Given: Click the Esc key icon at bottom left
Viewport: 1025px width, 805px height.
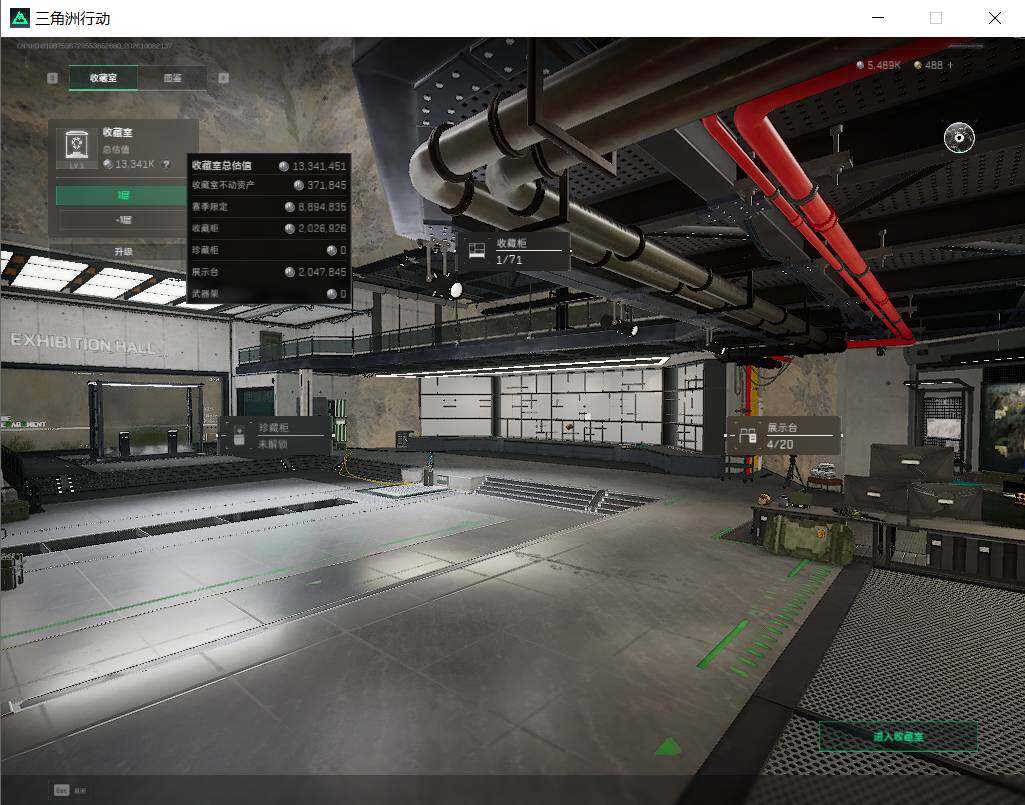Looking at the screenshot, I should 61,790.
